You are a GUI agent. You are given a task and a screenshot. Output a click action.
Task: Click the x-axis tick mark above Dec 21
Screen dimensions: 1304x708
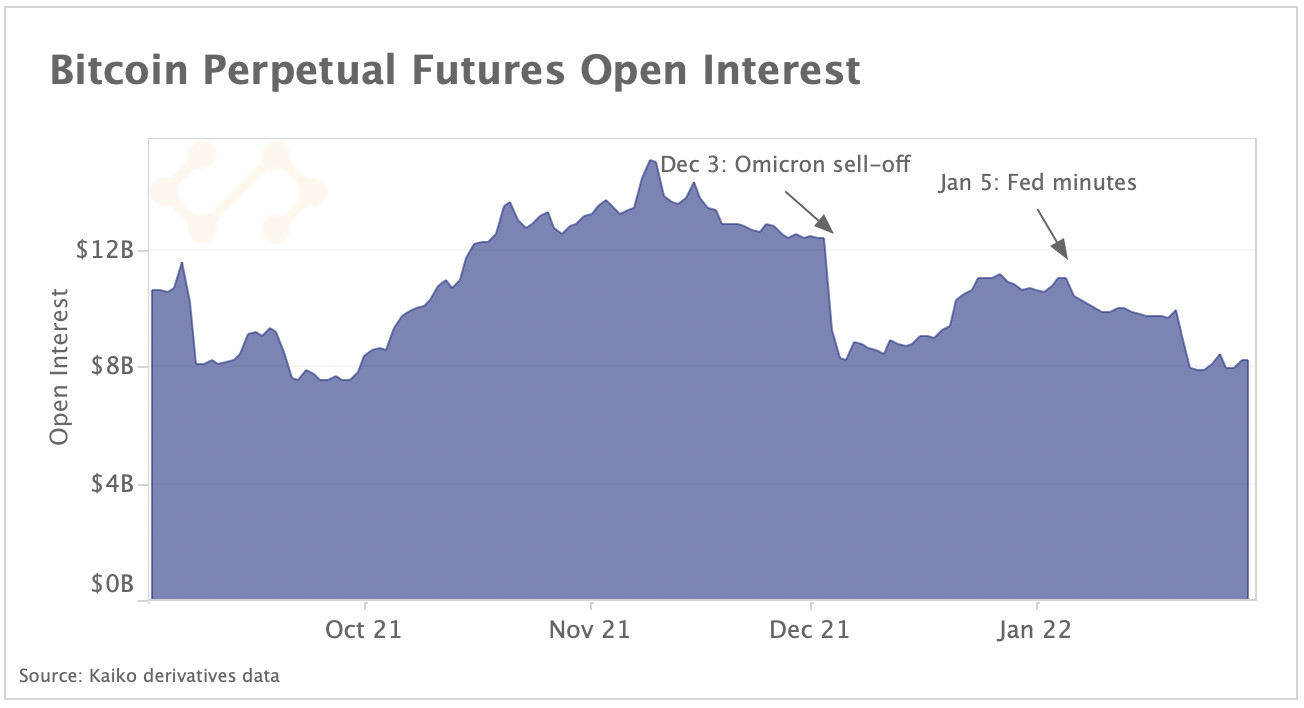812,604
